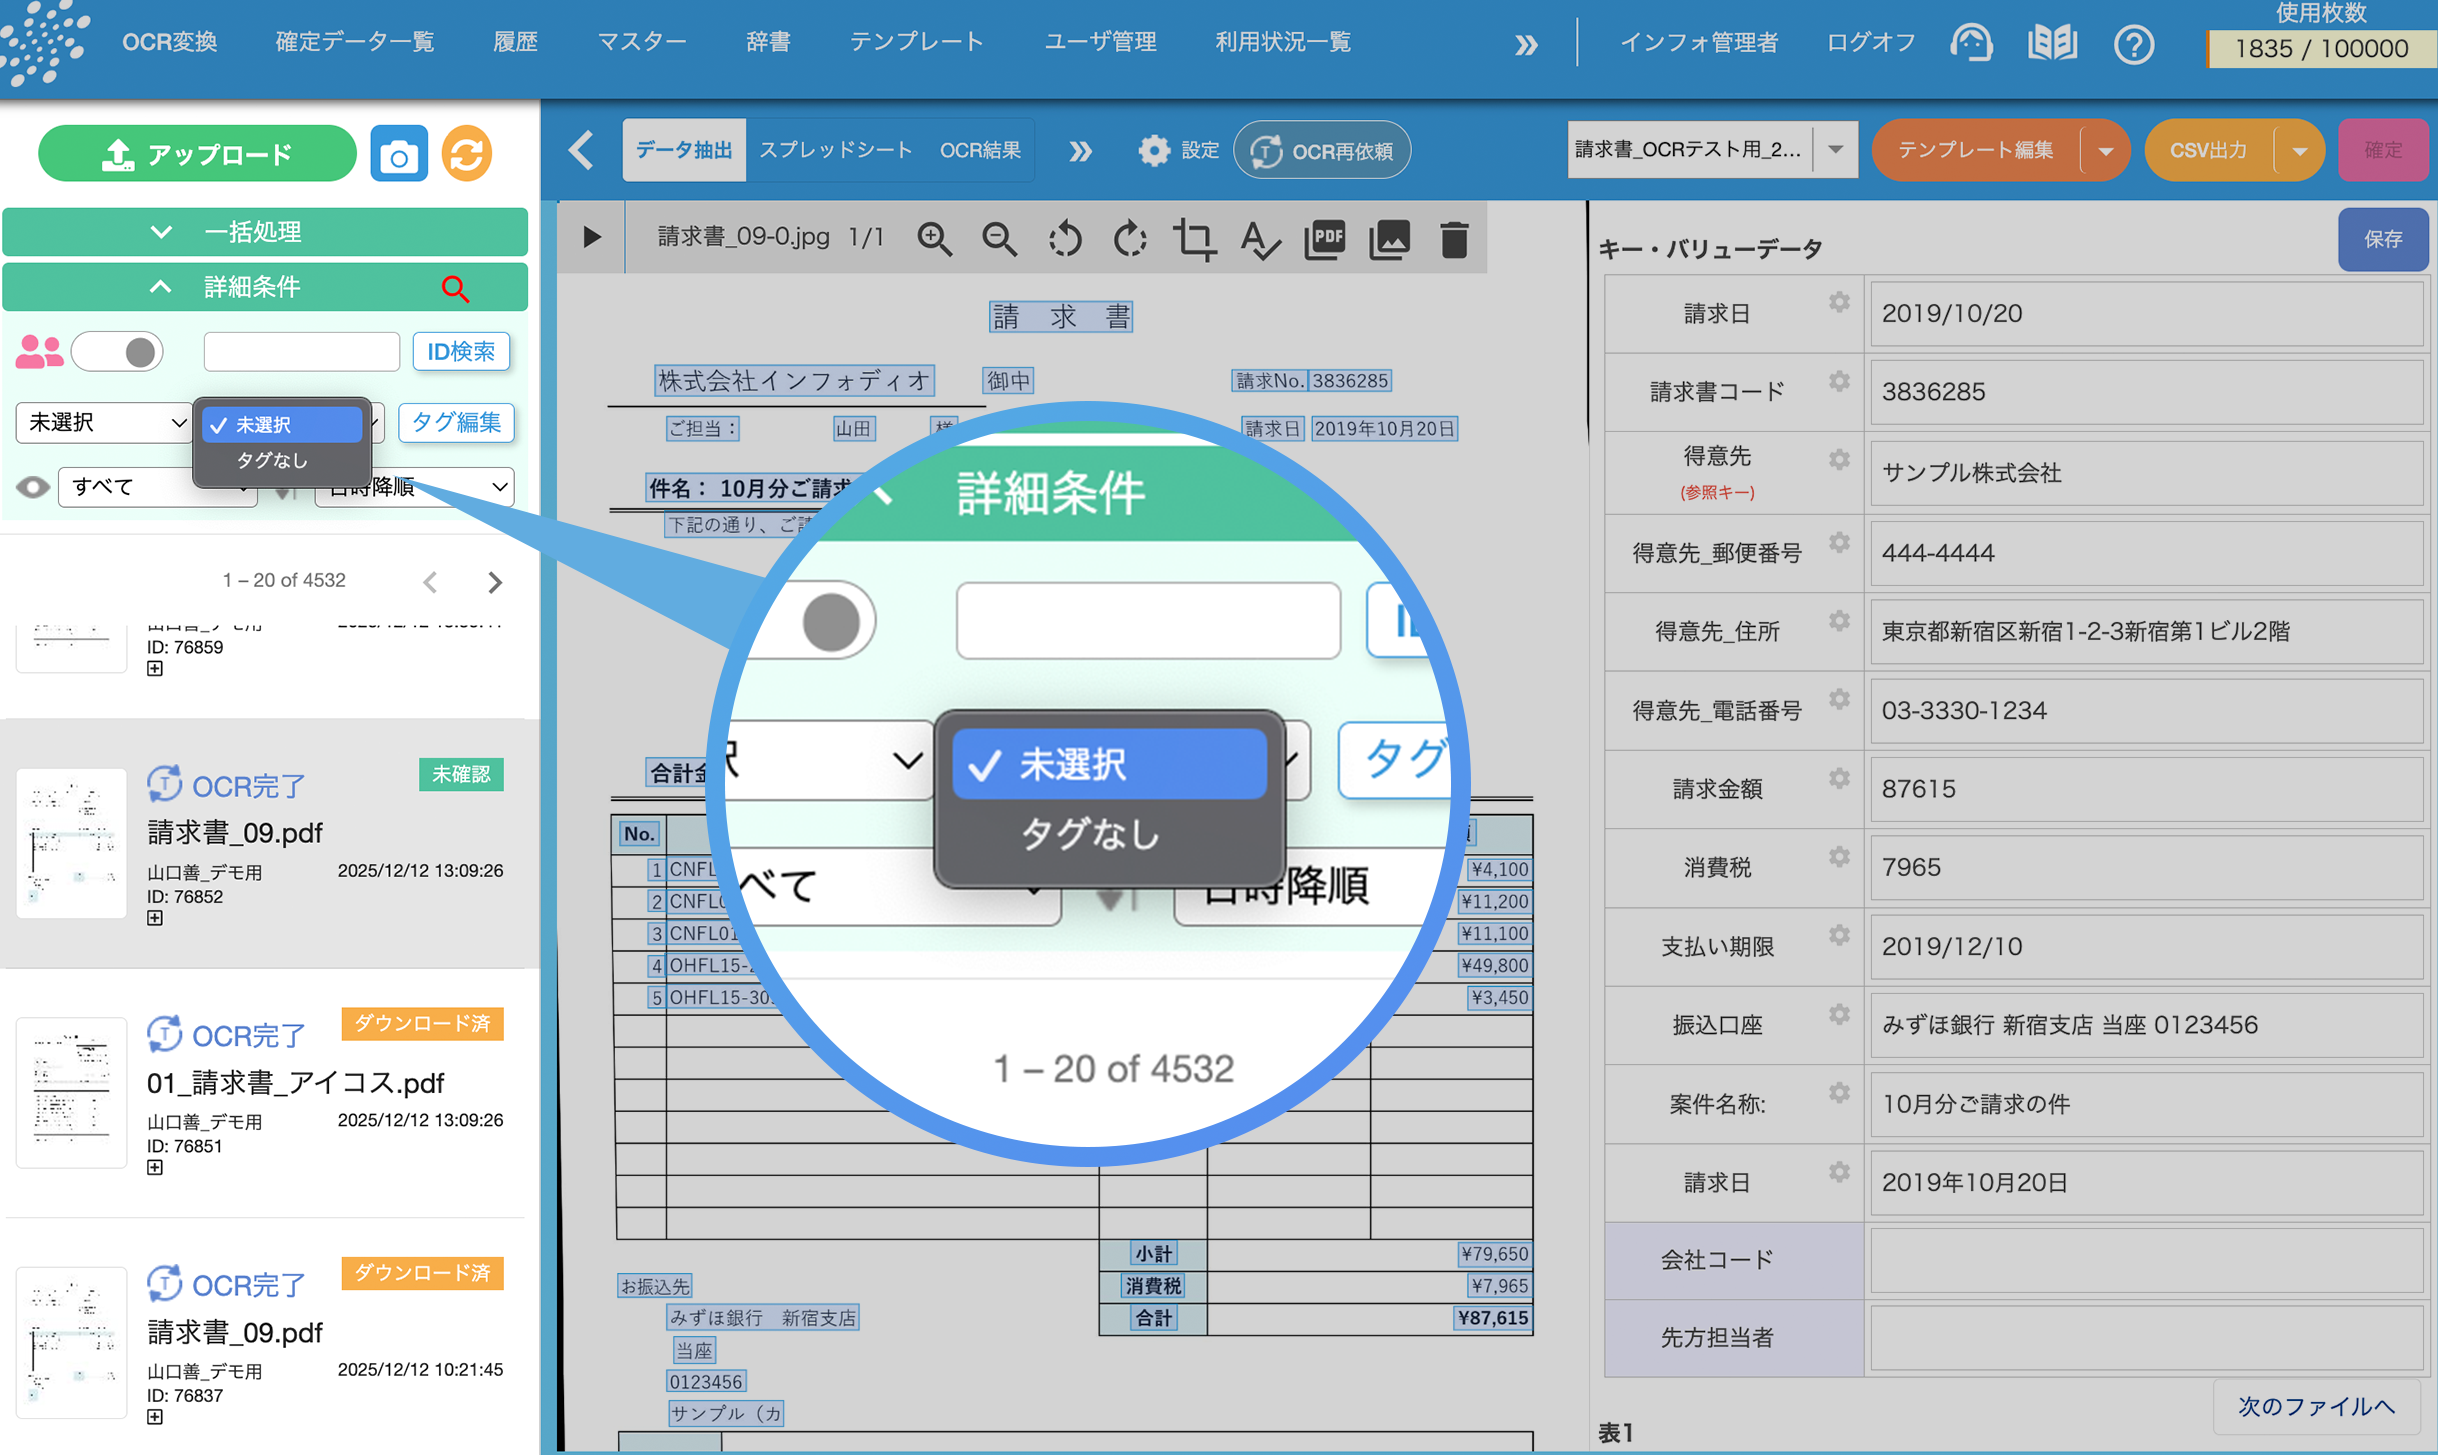
Task: Zoom out of the invoice image
Action: coord(1000,238)
